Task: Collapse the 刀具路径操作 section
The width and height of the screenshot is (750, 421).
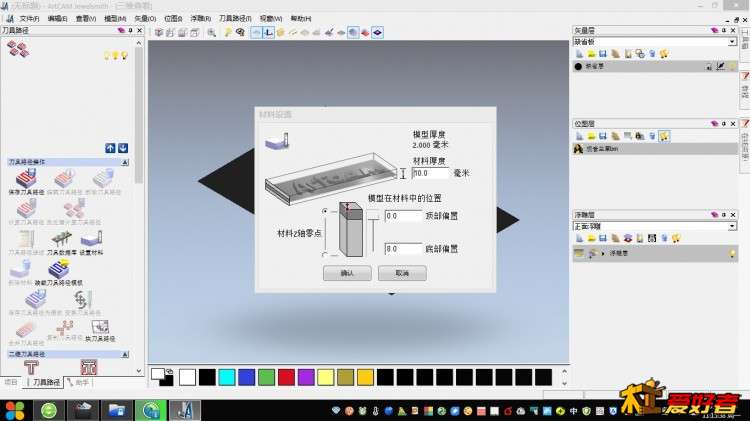Action: pyautogui.click(x=125, y=162)
